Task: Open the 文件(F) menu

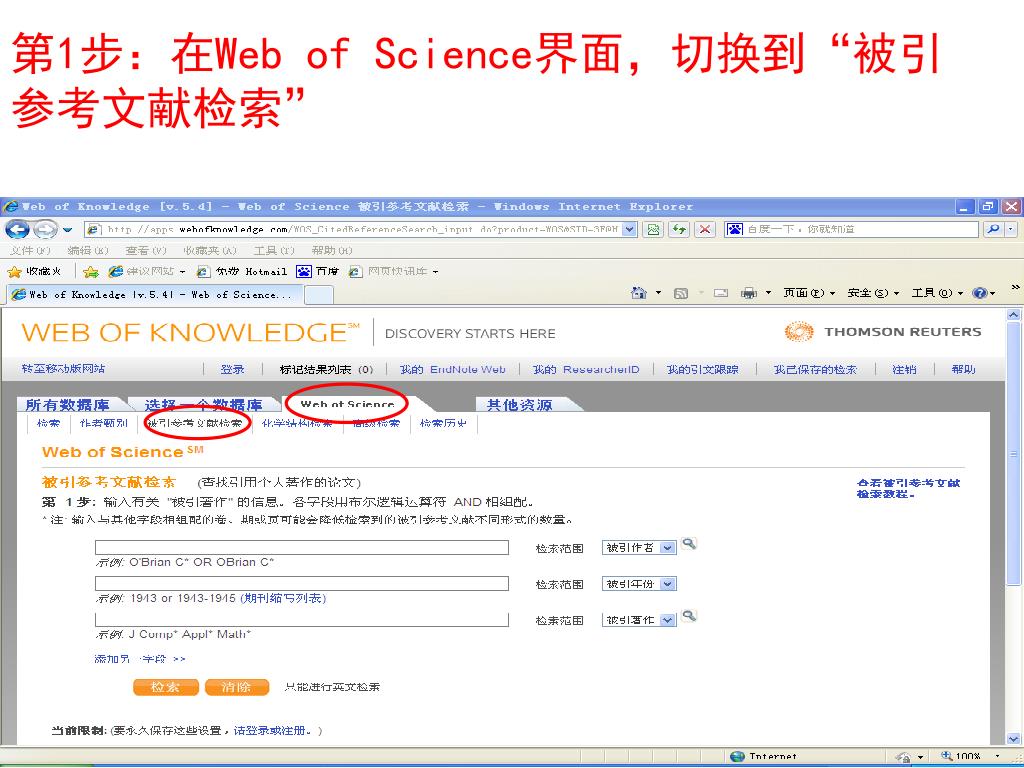Action: (x=30, y=250)
